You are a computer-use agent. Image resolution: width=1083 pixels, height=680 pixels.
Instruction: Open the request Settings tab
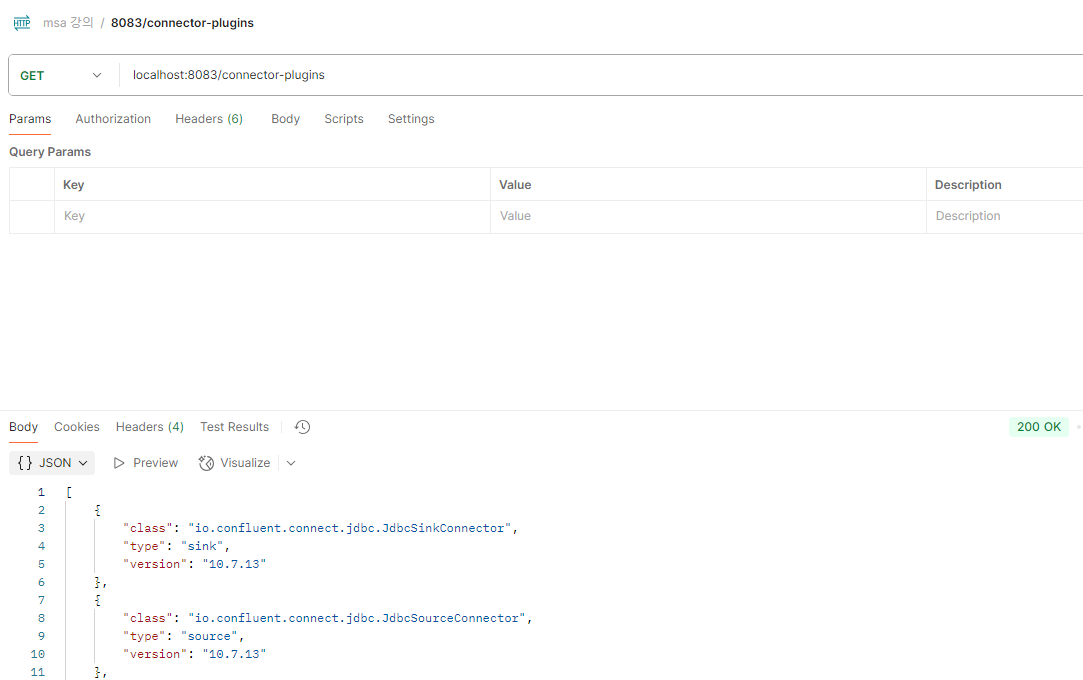[x=411, y=119]
